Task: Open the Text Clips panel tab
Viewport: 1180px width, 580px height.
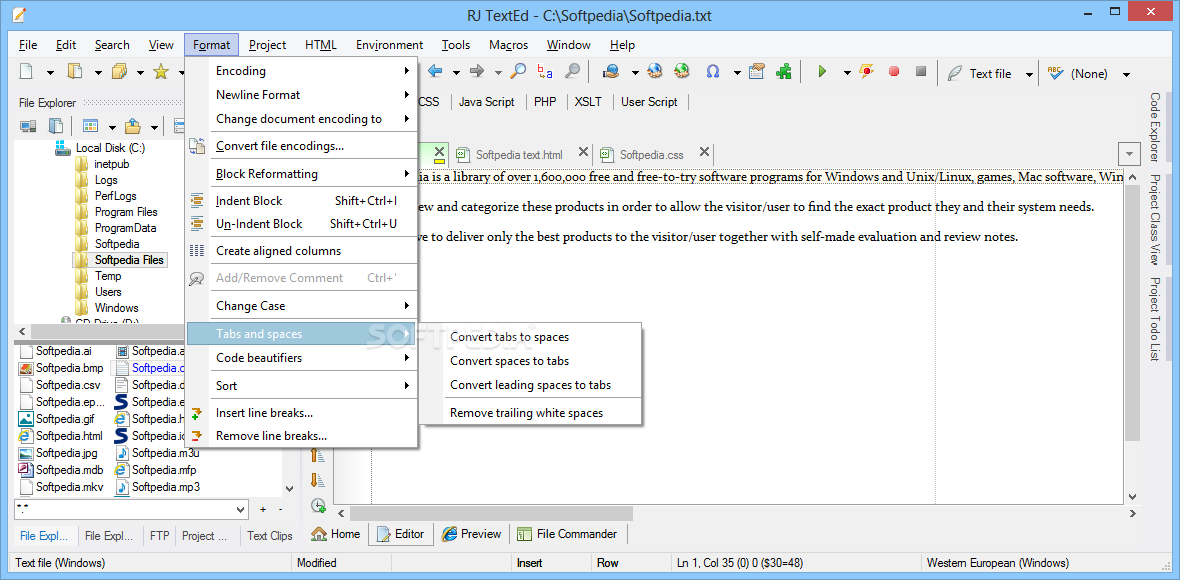Action: point(269,536)
